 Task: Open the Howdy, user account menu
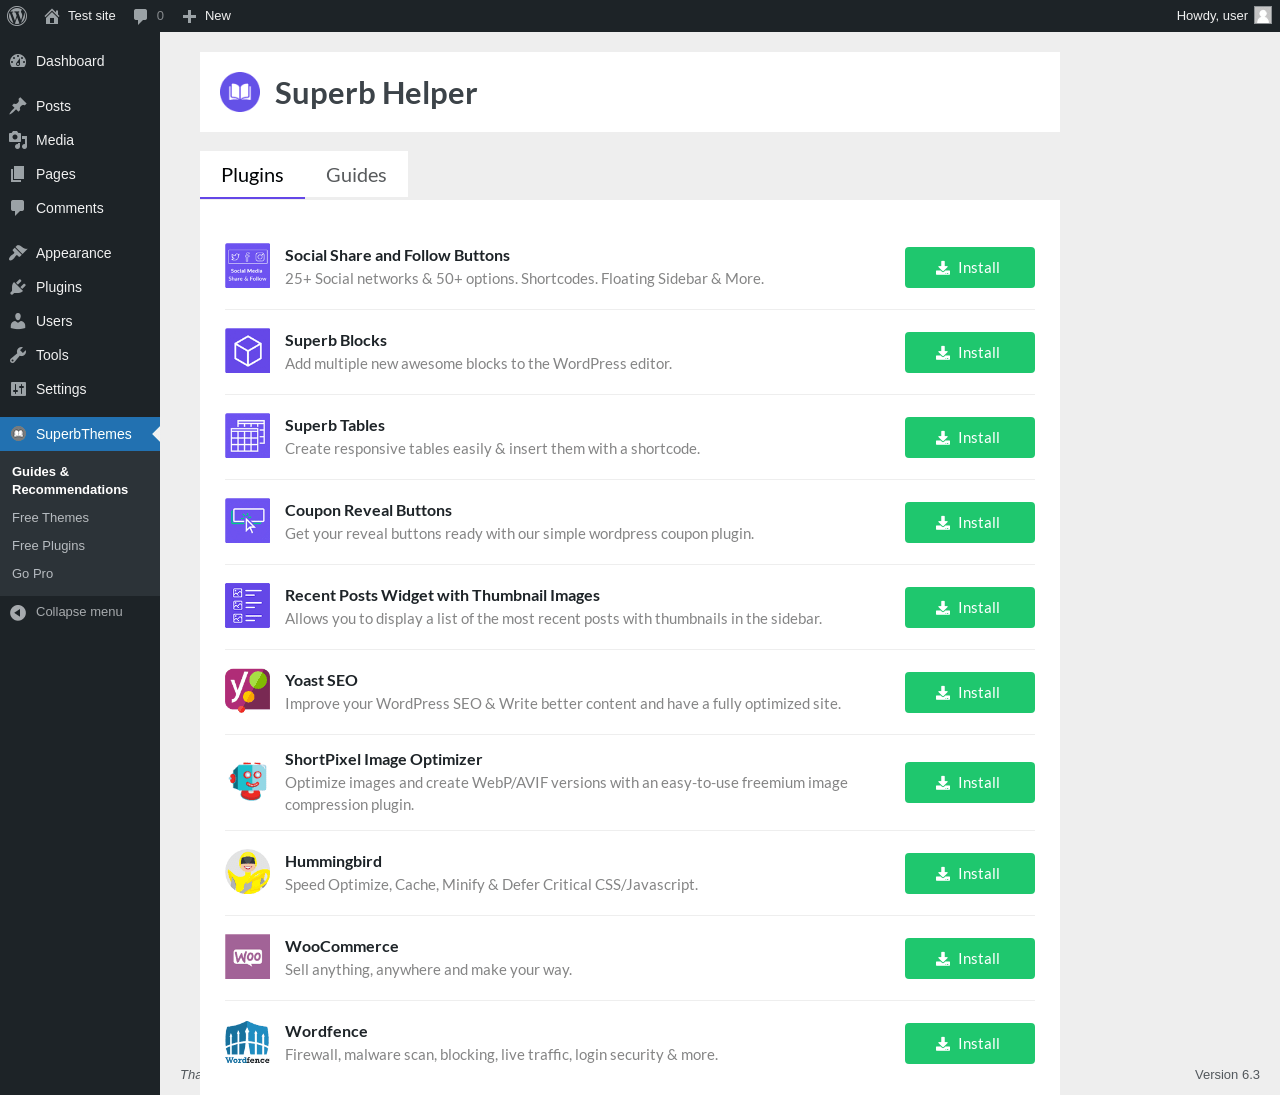pyautogui.click(x=1224, y=16)
